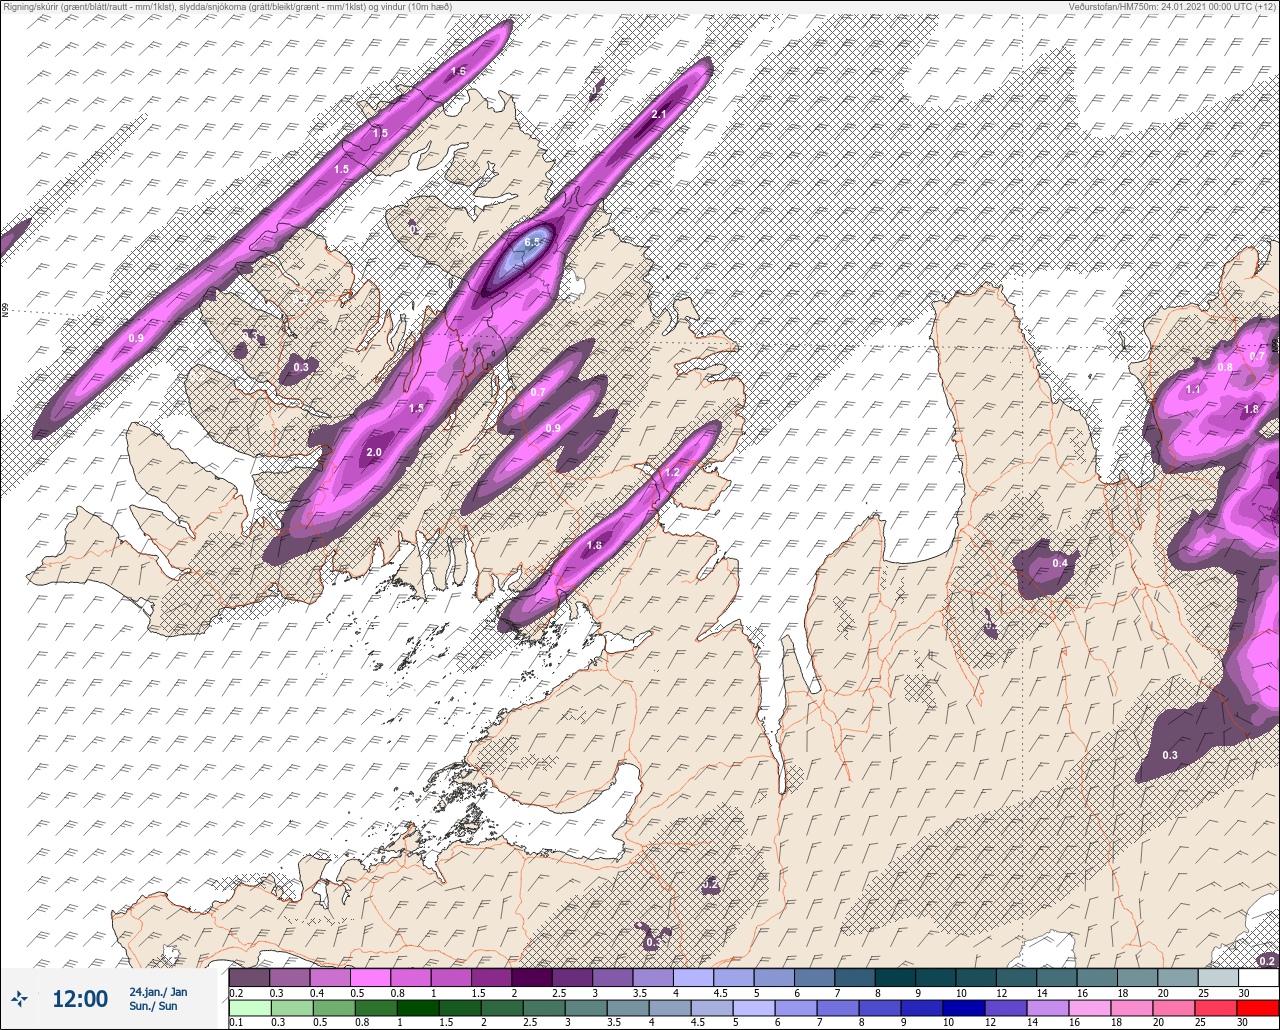Screen dimensions: 1280x1030
Task: Click the legend number 3.5 under the lower scale
Action: (613, 1023)
